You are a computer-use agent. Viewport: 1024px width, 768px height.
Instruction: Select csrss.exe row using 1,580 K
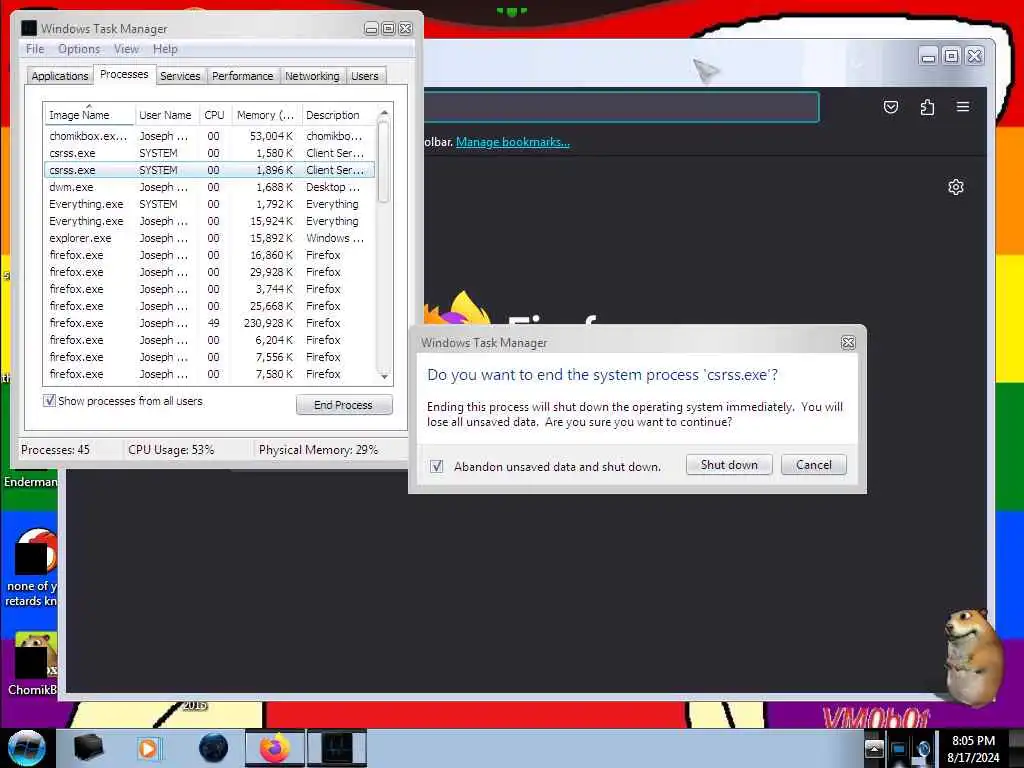point(209,153)
